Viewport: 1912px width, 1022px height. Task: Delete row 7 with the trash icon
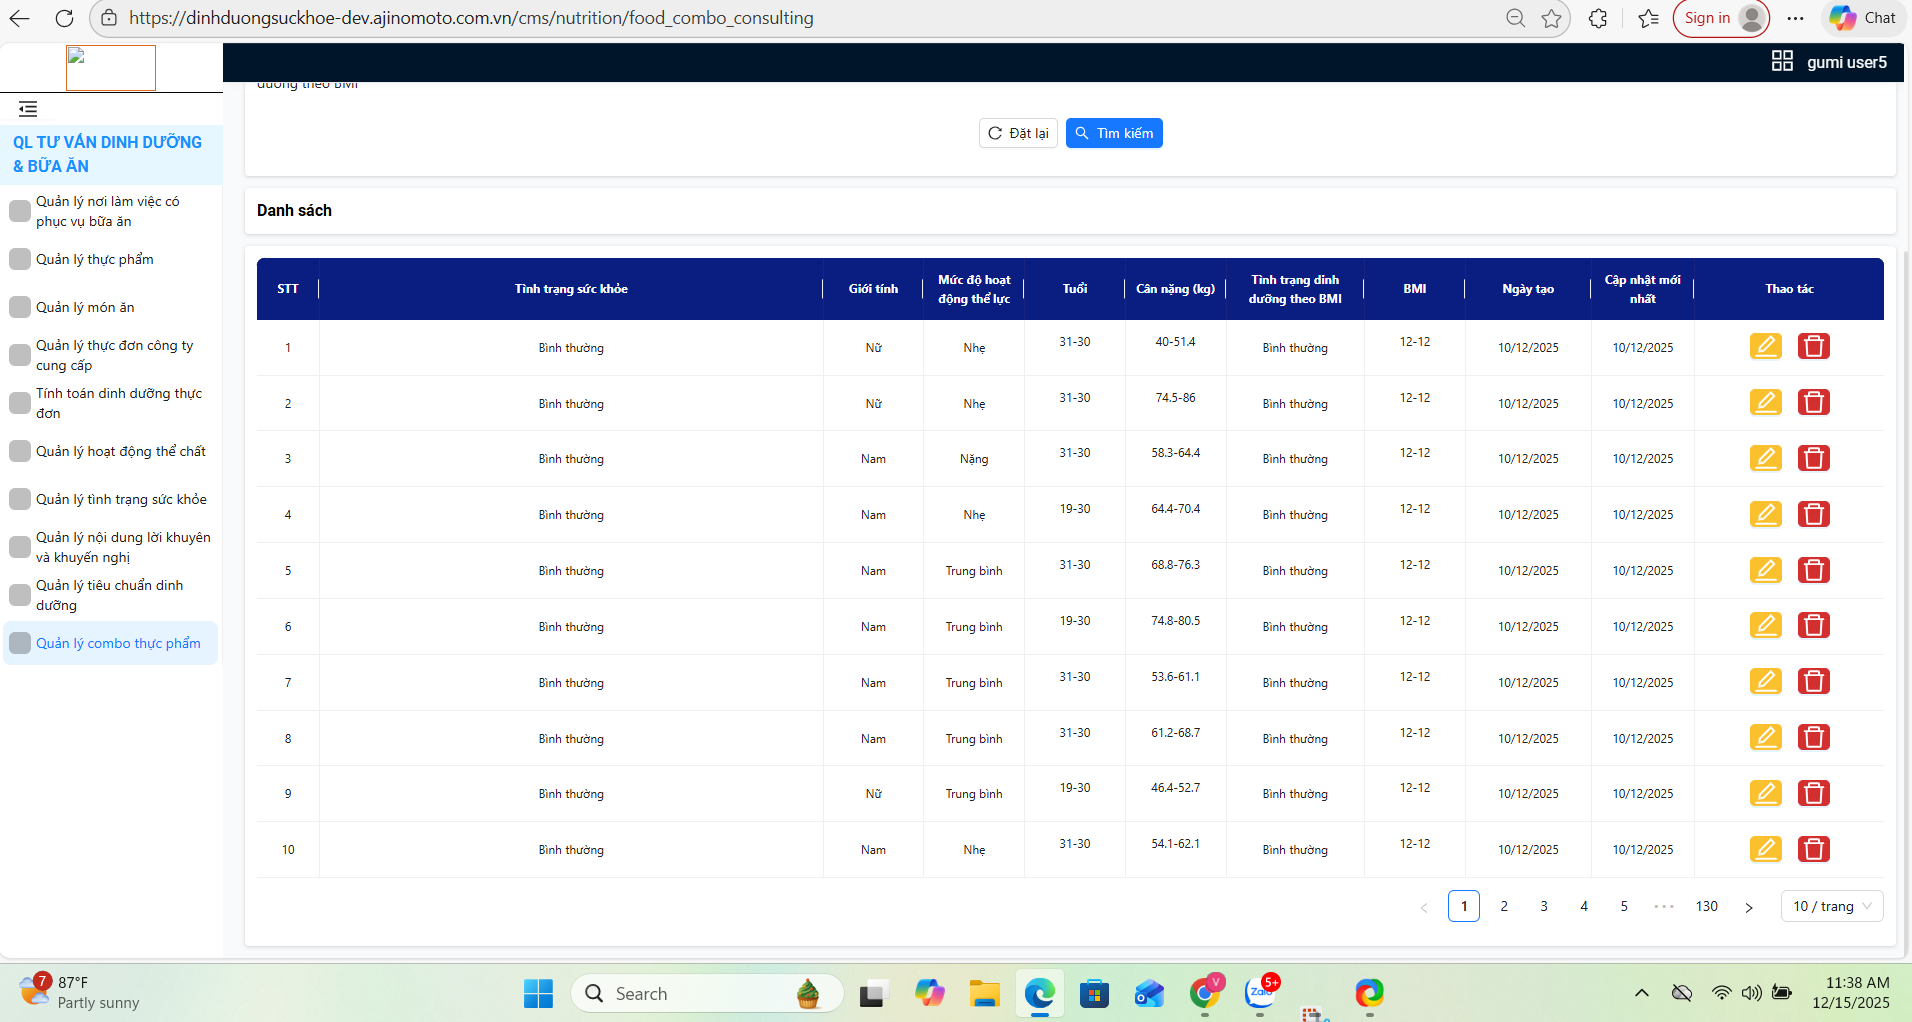[1813, 682]
